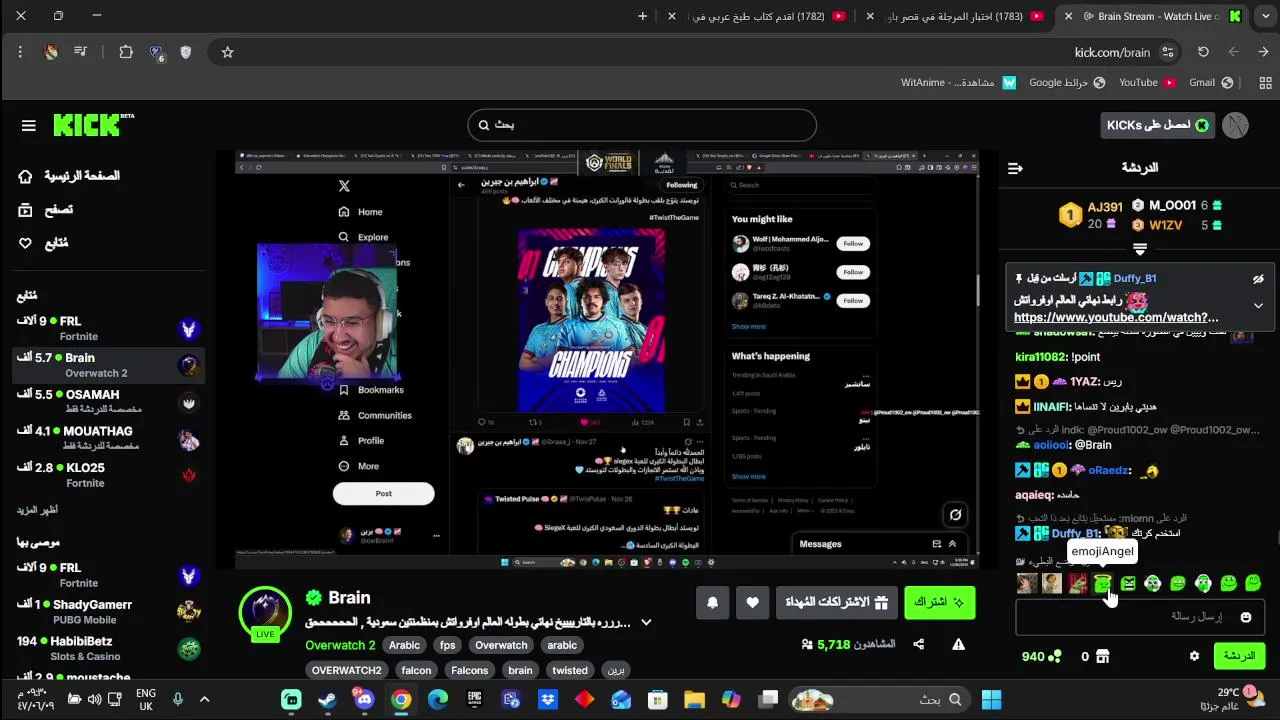
Task: Open the pinned YouTube link
Action: (x=1116, y=318)
